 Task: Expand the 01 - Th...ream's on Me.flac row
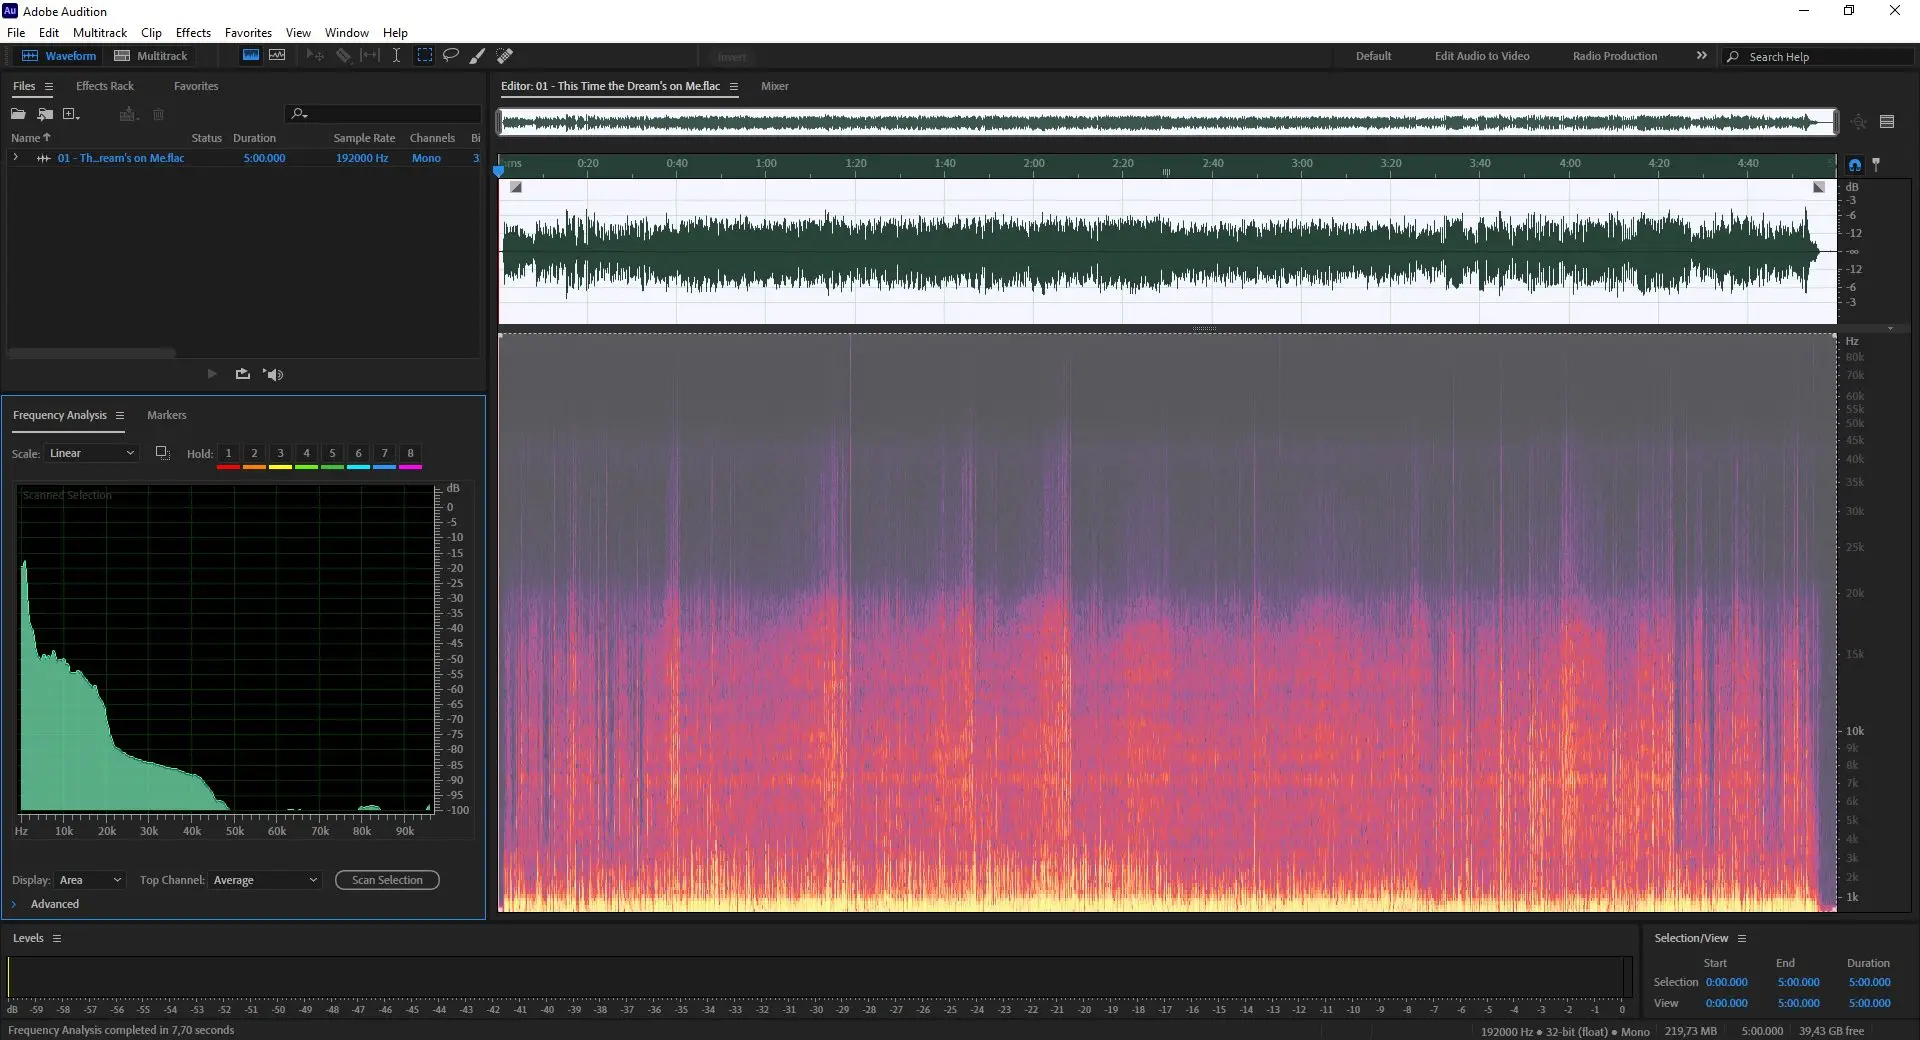tap(15, 158)
